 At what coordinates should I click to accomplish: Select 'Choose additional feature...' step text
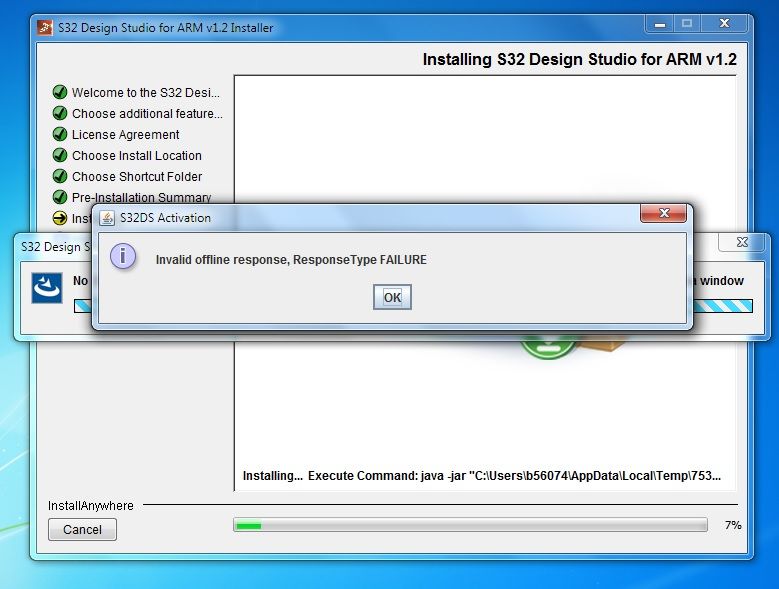coord(147,114)
